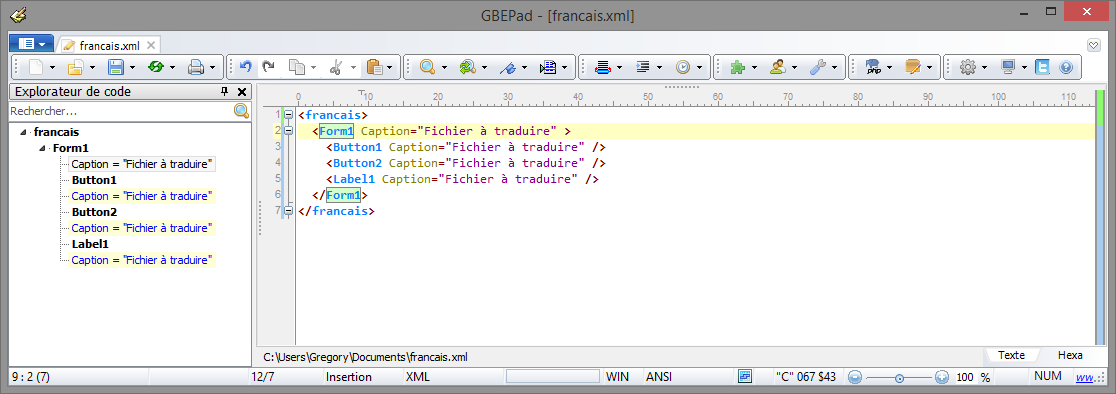Undo the last edit

pos(246,68)
